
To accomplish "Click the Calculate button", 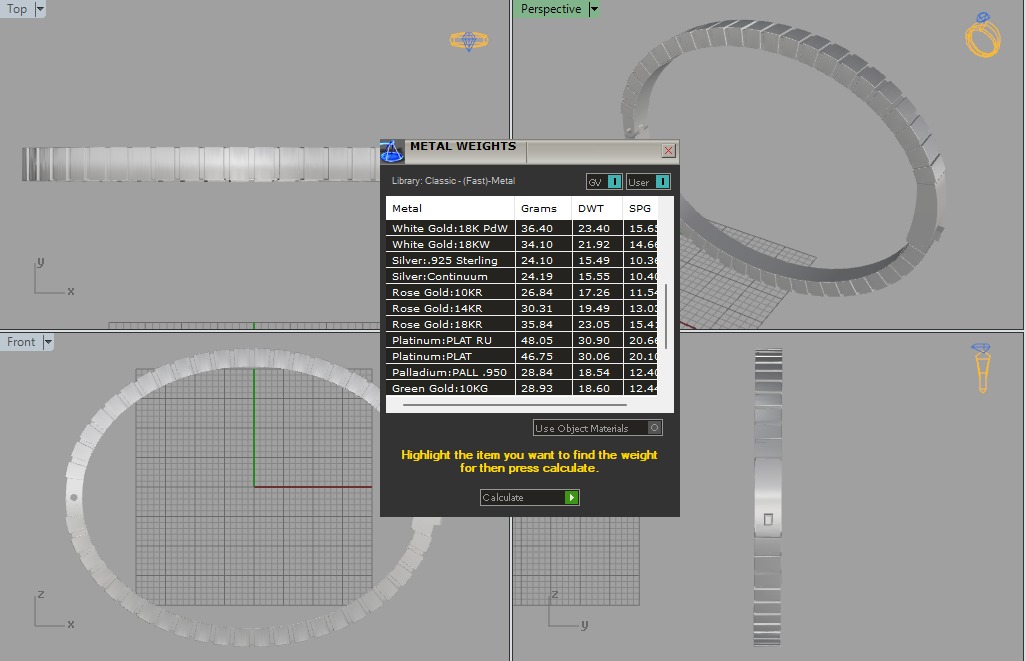I will click(x=529, y=497).
